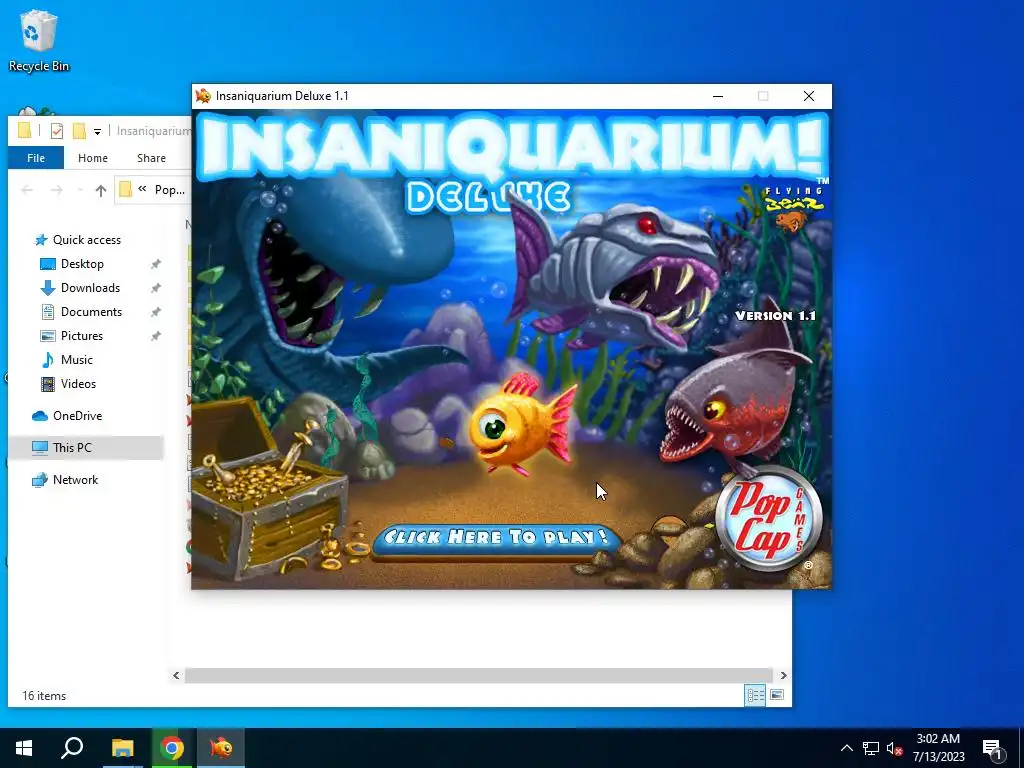Viewport: 1024px width, 768px height.
Task: Open Google Chrome from the taskbar
Action: [x=172, y=748]
